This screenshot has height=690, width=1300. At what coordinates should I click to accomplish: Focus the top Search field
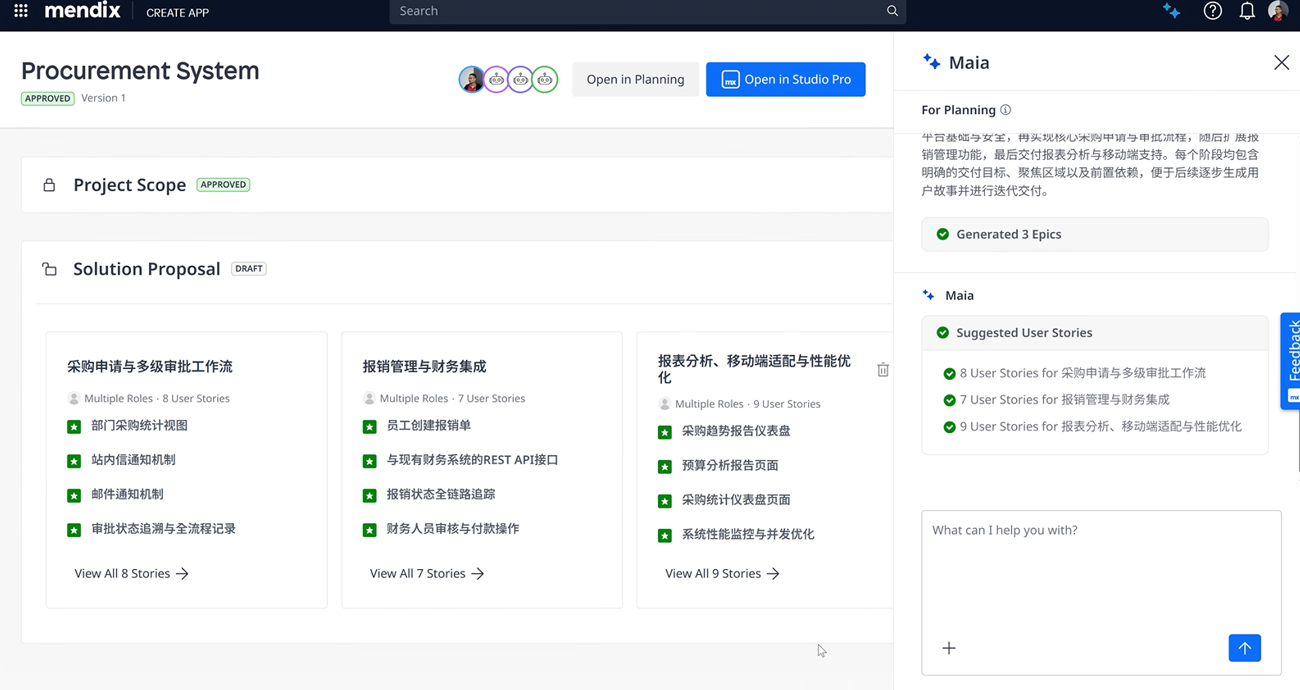click(647, 11)
